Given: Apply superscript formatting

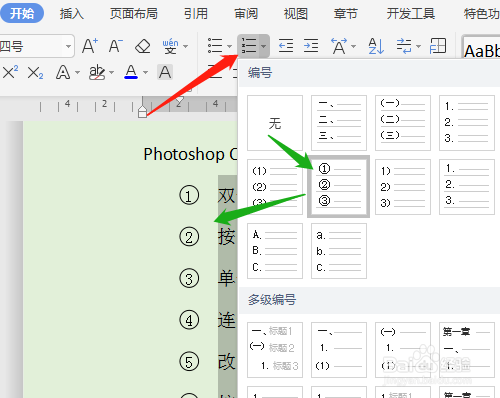Looking at the screenshot, I should (10, 72).
